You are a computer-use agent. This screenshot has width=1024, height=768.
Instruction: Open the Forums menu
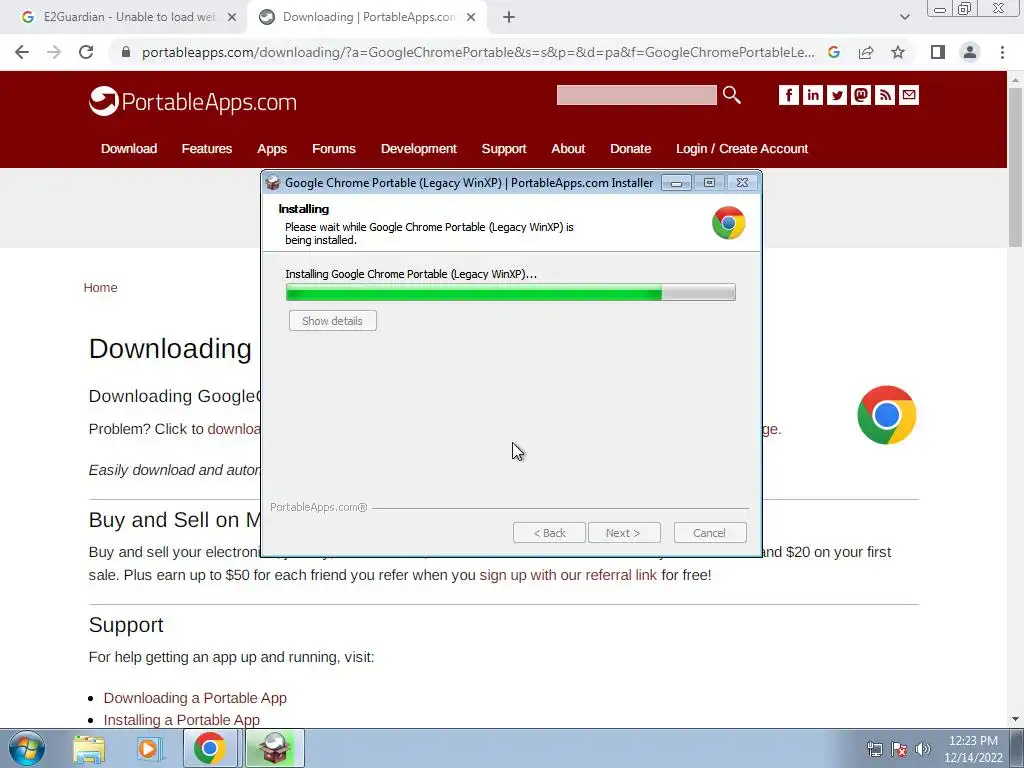pos(334,149)
